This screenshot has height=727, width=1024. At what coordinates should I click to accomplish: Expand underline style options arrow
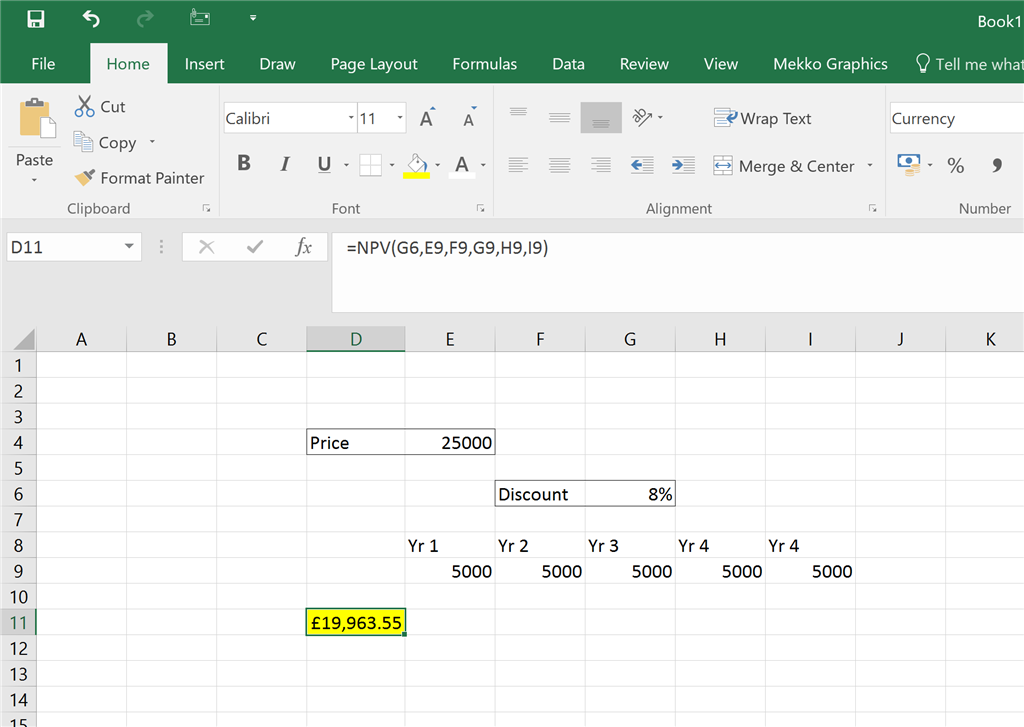tap(346, 165)
